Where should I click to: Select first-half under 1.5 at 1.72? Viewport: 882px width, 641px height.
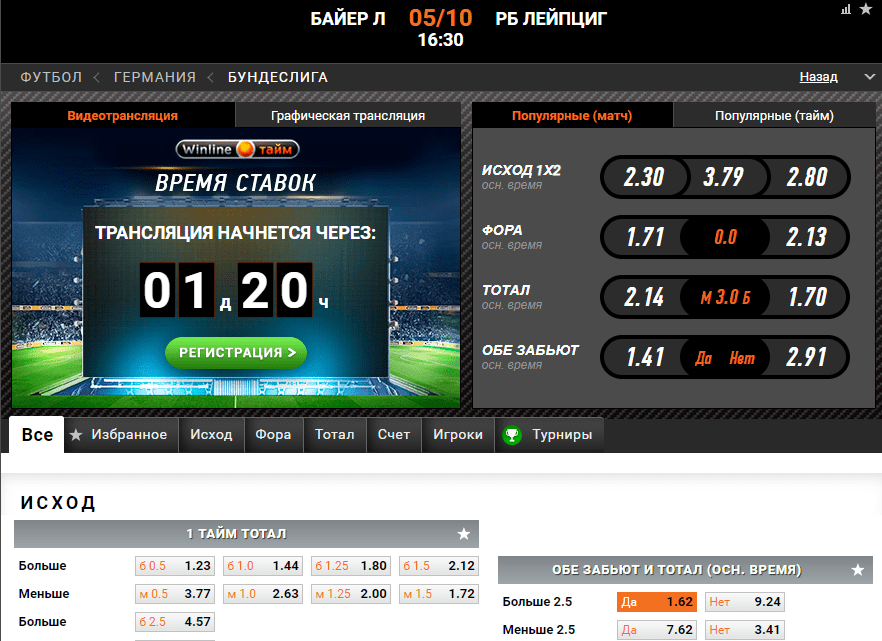coord(439,594)
